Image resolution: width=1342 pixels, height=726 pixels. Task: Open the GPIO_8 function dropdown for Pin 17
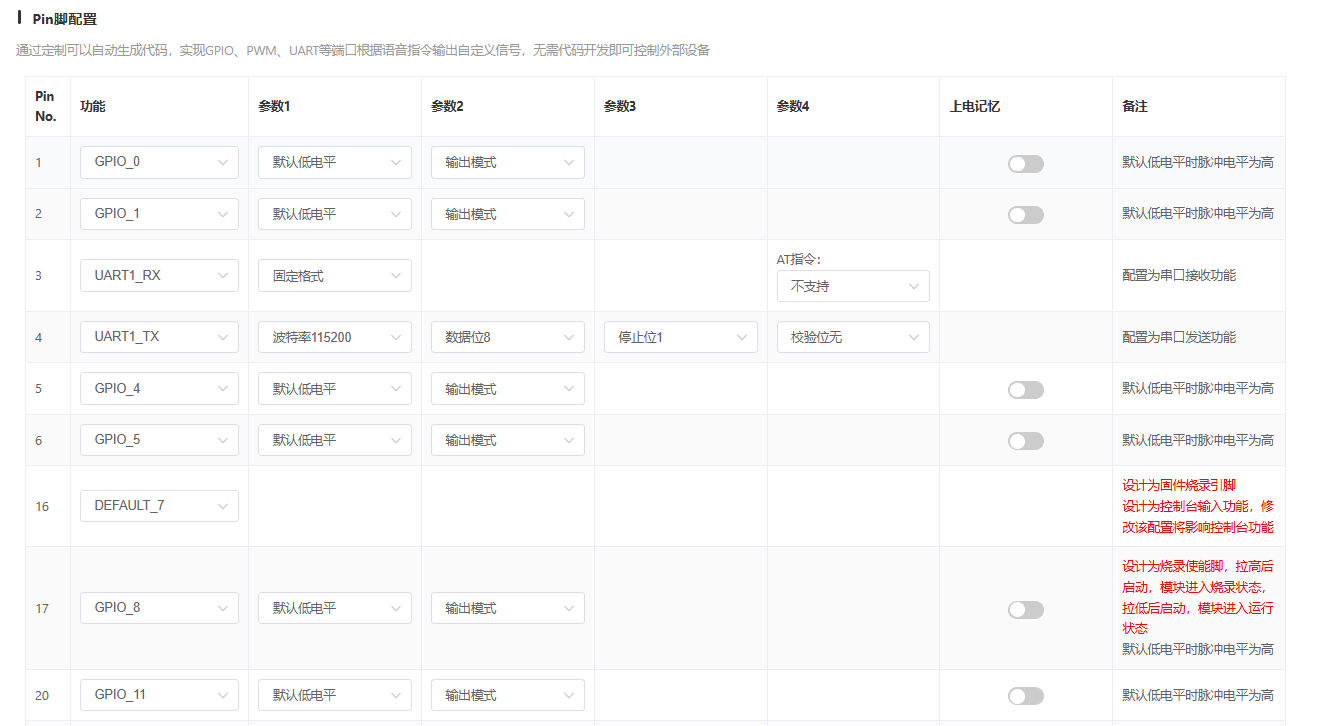pyautogui.click(x=159, y=608)
